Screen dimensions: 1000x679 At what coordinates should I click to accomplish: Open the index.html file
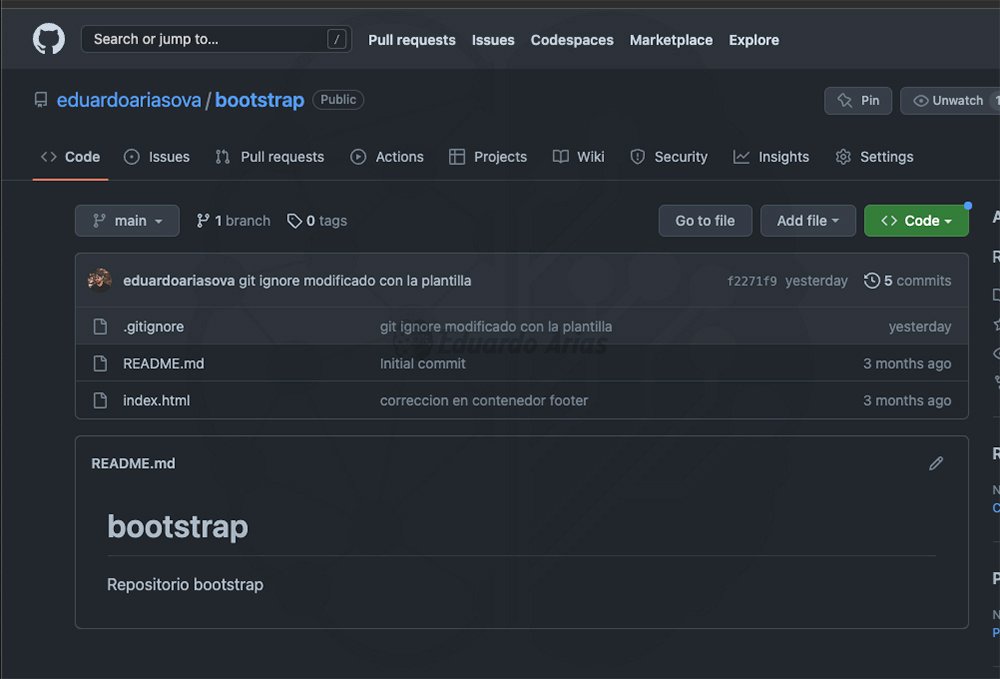pyautogui.click(x=156, y=400)
